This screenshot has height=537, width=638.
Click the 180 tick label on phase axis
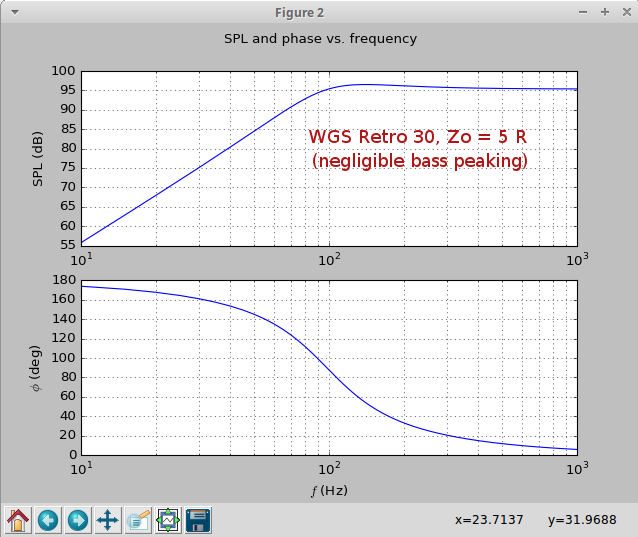tap(64, 280)
